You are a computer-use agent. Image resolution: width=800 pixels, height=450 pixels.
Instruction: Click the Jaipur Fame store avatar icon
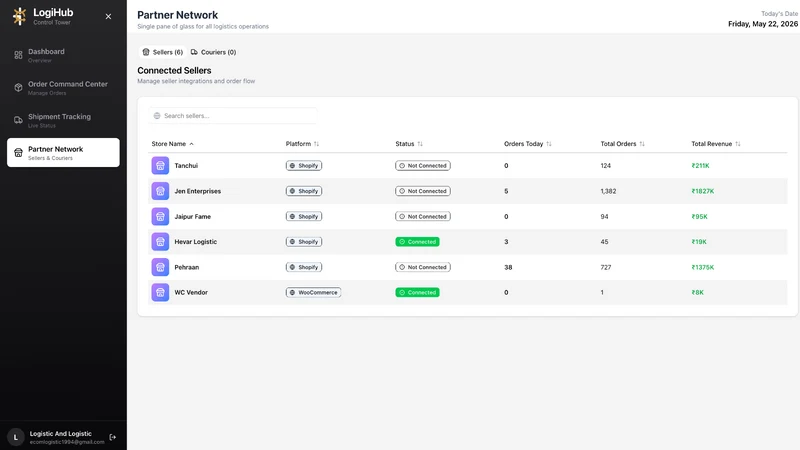pyautogui.click(x=160, y=216)
